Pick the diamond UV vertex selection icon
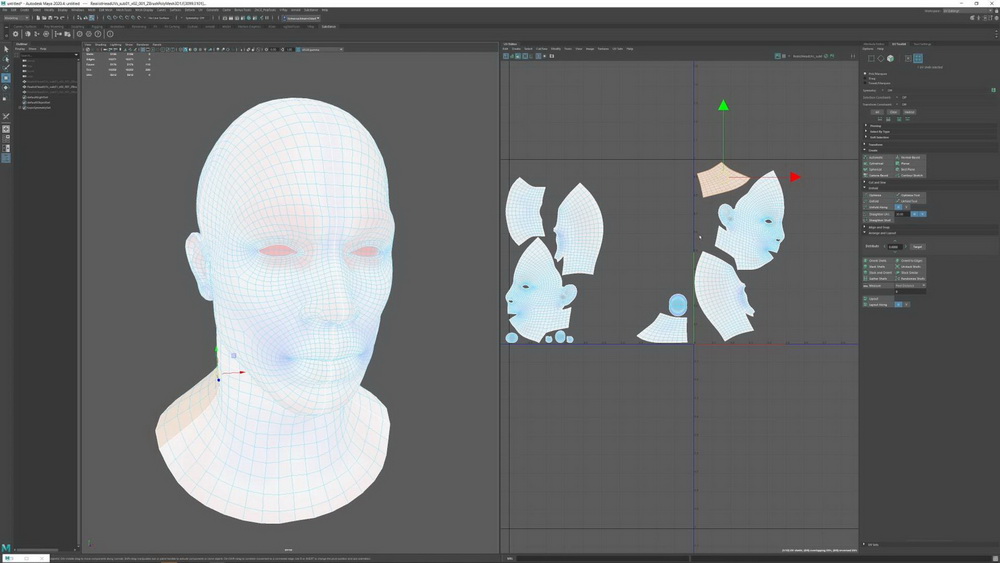 click(x=881, y=59)
